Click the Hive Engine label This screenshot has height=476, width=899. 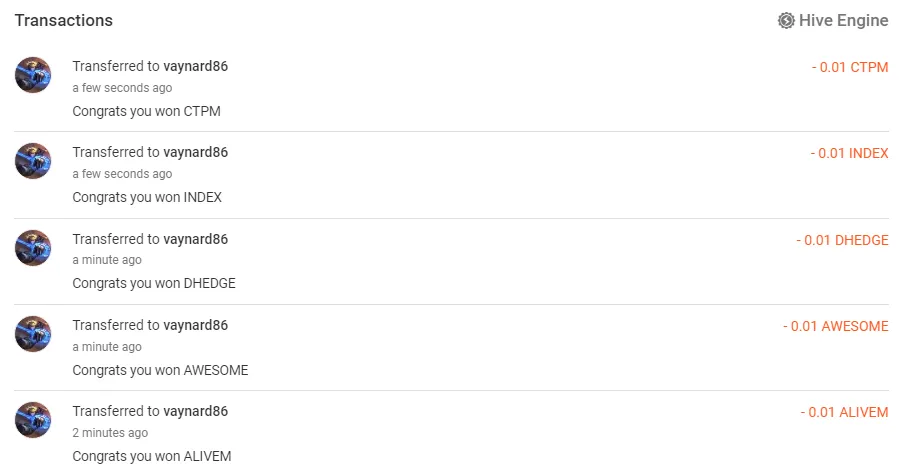tap(843, 20)
